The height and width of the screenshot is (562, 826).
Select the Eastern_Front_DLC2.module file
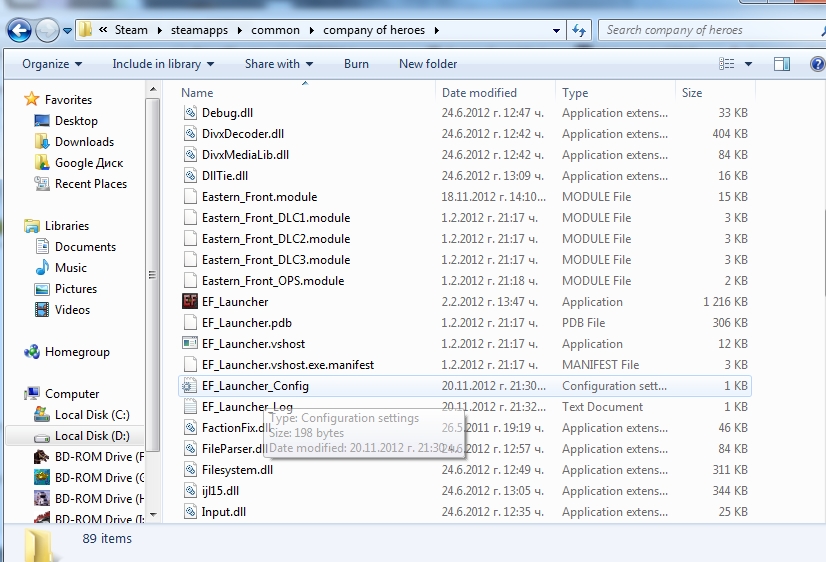pos(276,239)
